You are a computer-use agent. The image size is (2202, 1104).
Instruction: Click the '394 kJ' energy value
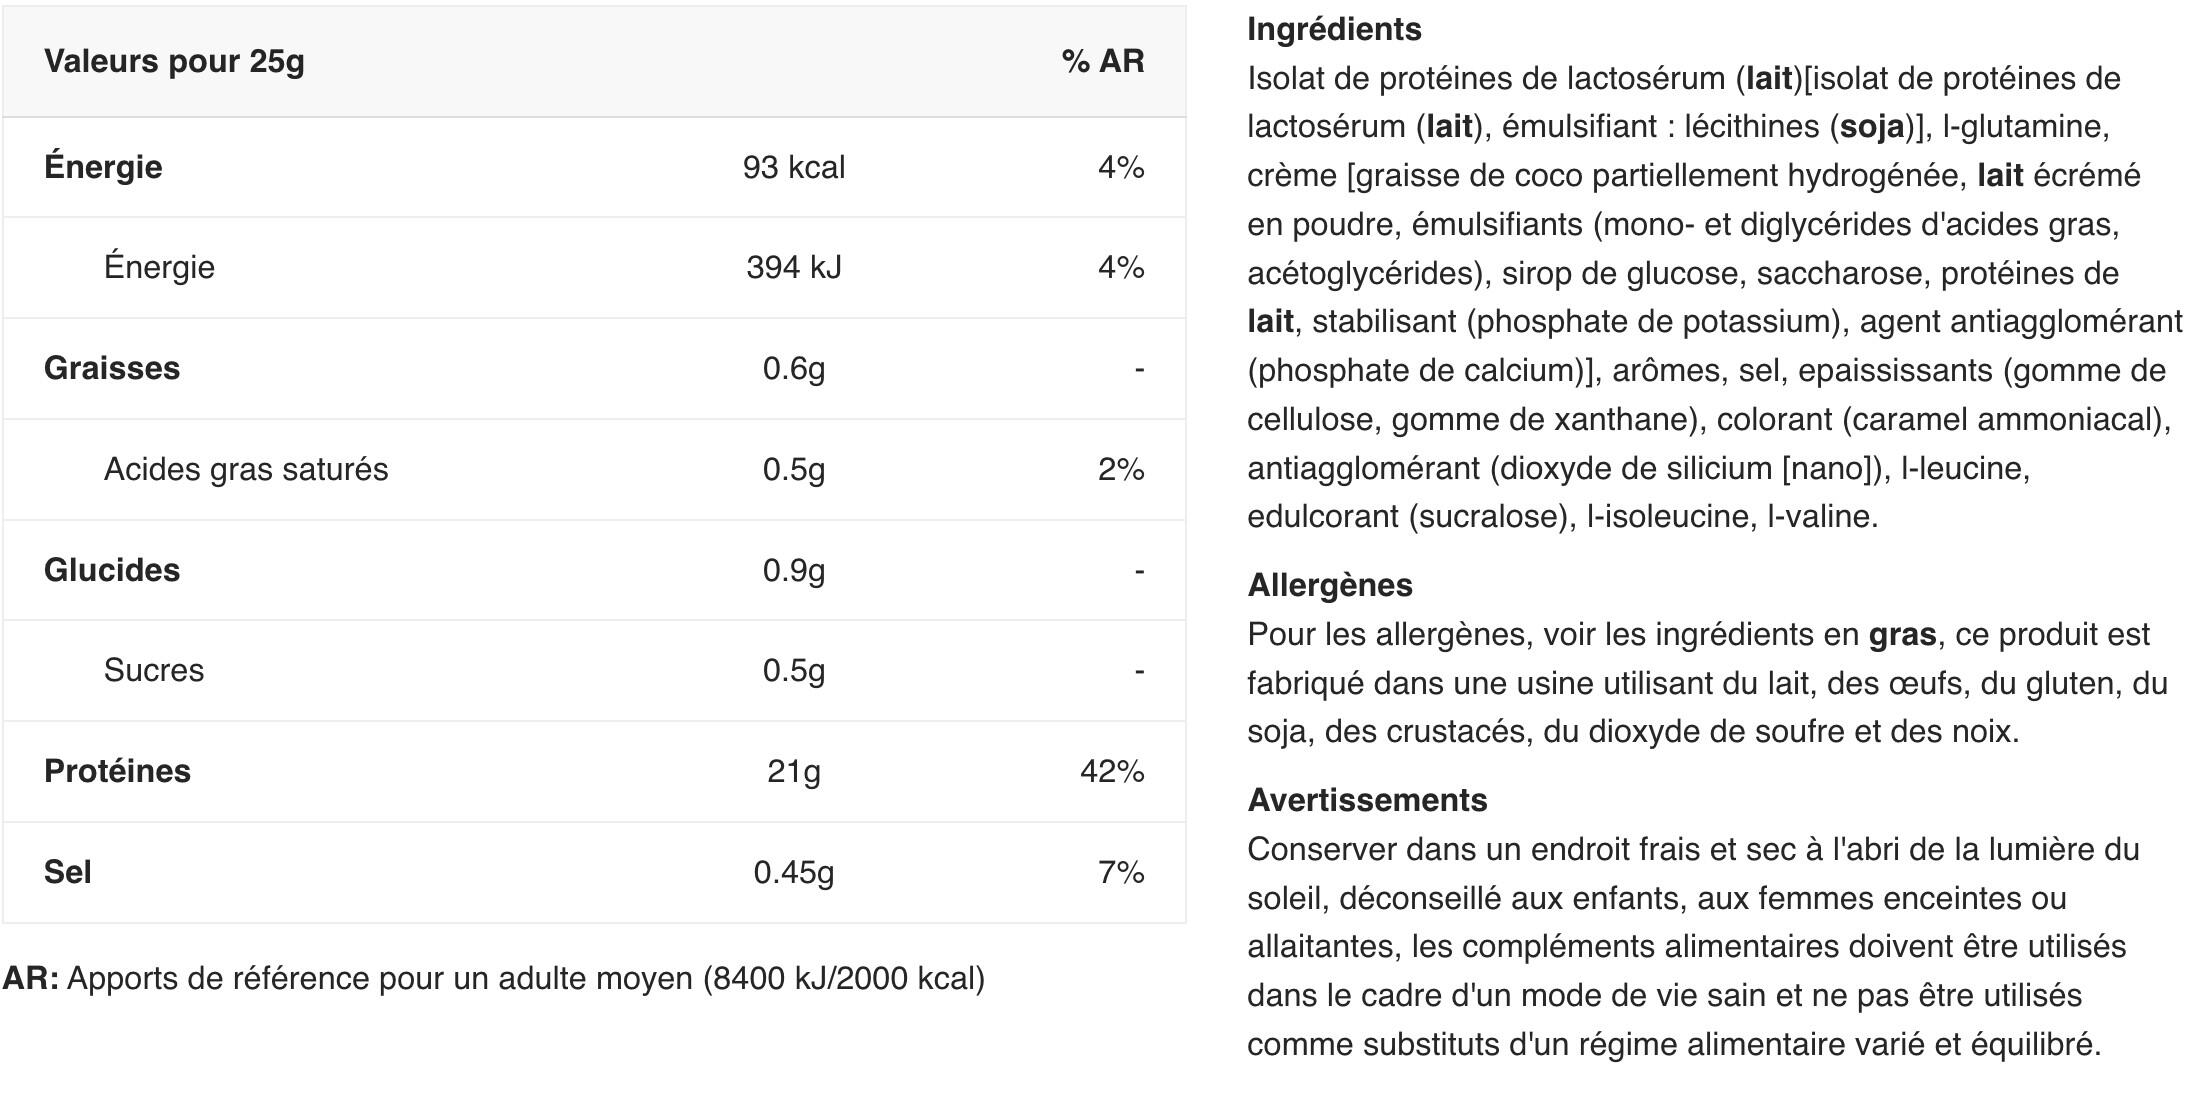pyautogui.click(x=794, y=268)
